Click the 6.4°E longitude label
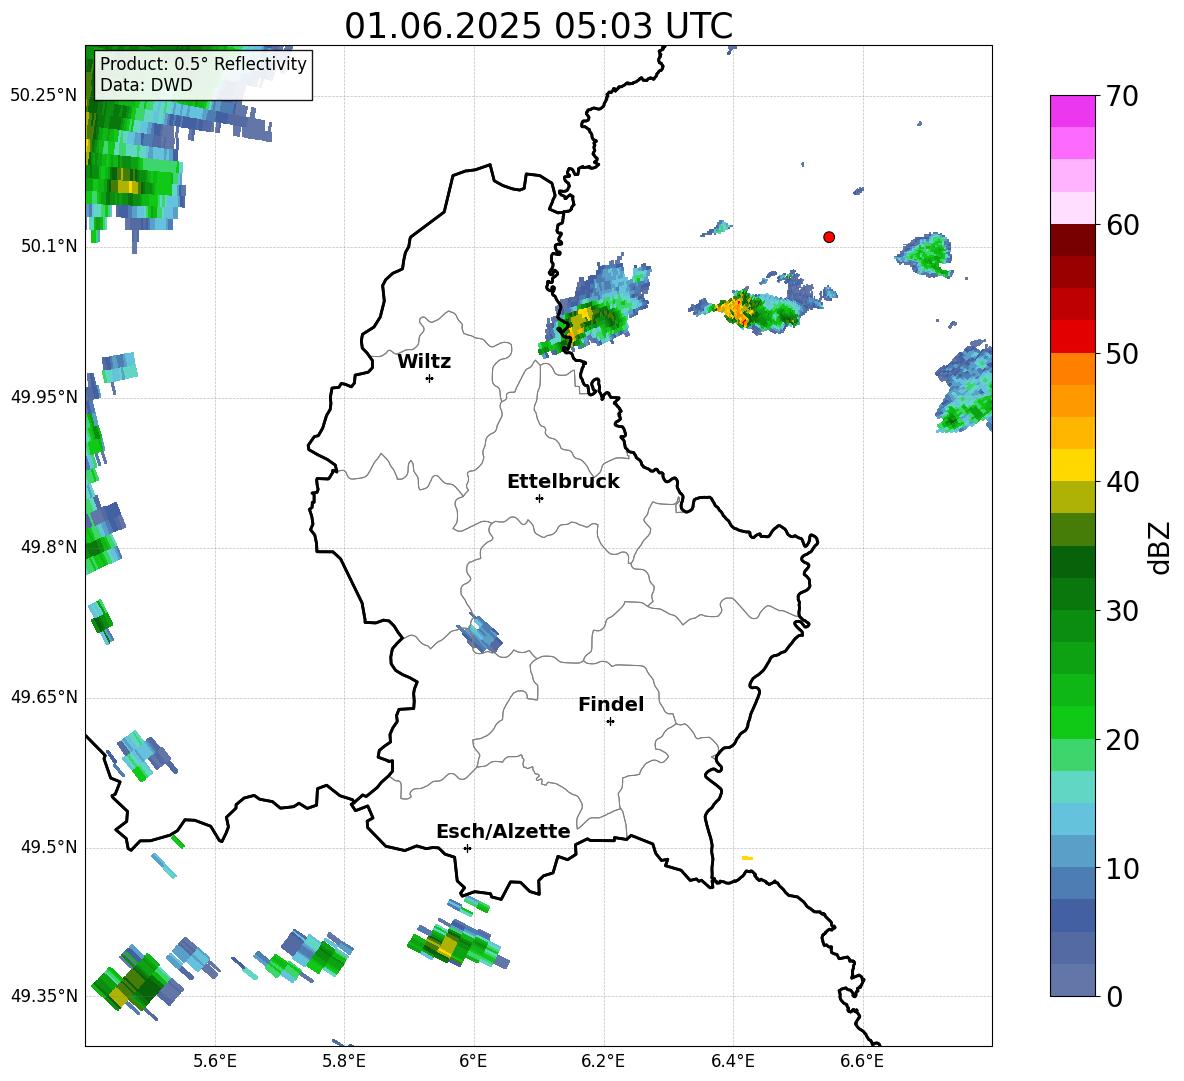Image resolution: width=1184 pixels, height=1081 pixels. coord(733,1061)
